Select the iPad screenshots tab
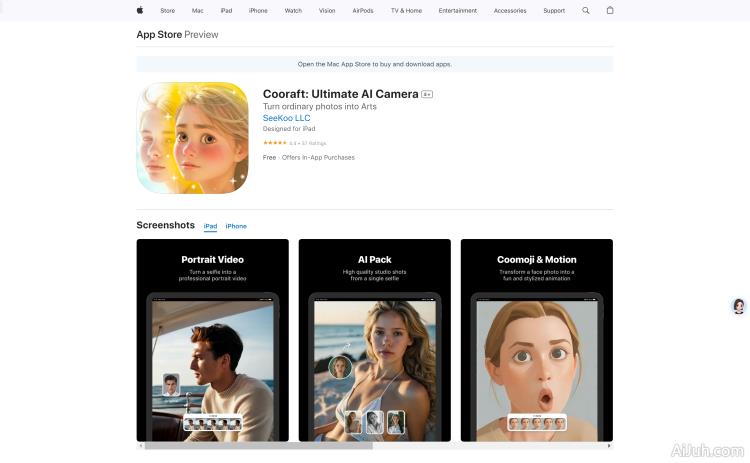Image resolution: width=750 pixels, height=463 pixels. [210, 226]
